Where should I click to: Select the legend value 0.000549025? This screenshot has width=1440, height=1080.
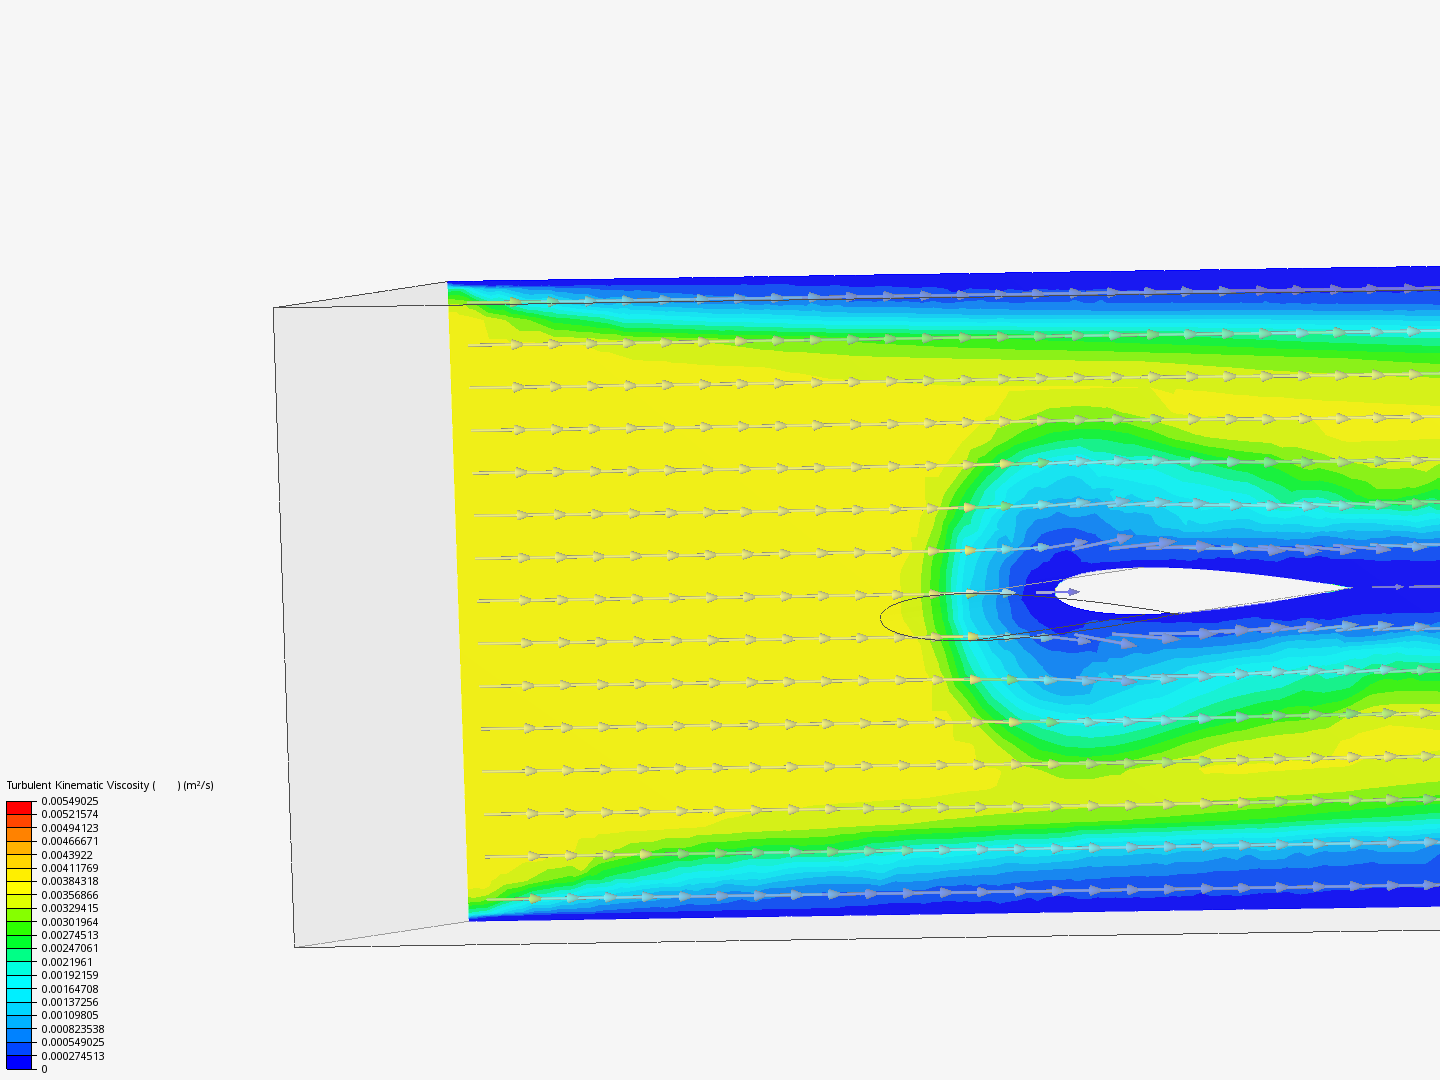pyautogui.click(x=73, y=1042)
